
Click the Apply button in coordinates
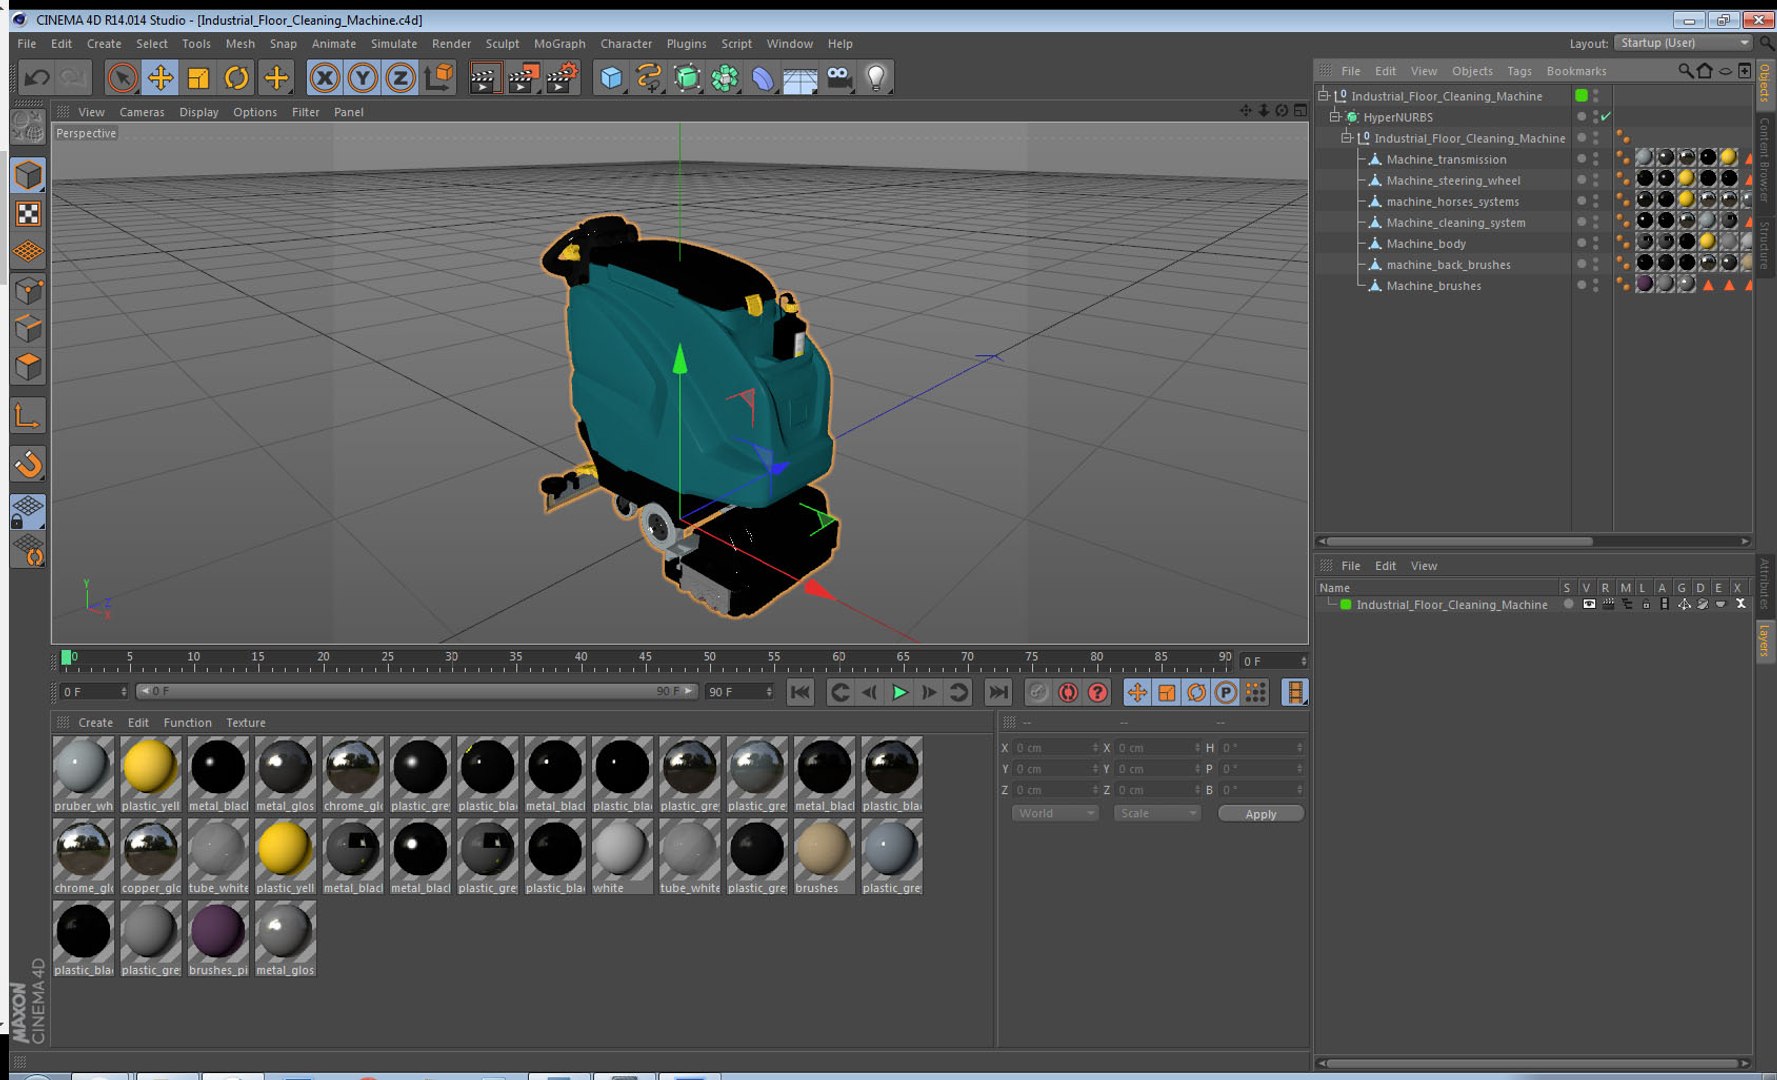tap(1260, 814)
